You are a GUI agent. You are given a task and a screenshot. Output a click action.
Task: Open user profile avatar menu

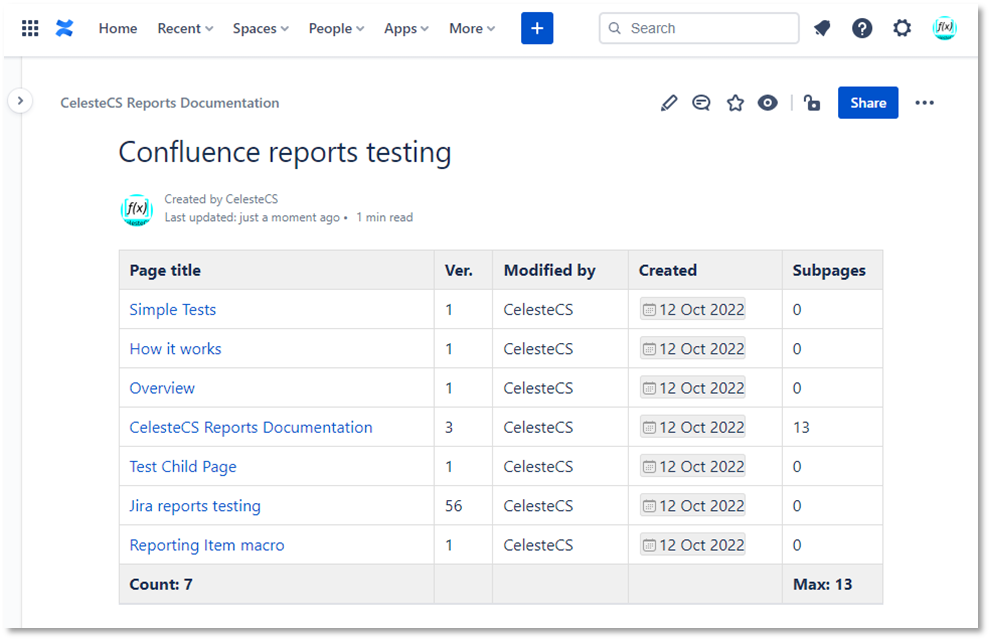[x=944, y=28]
